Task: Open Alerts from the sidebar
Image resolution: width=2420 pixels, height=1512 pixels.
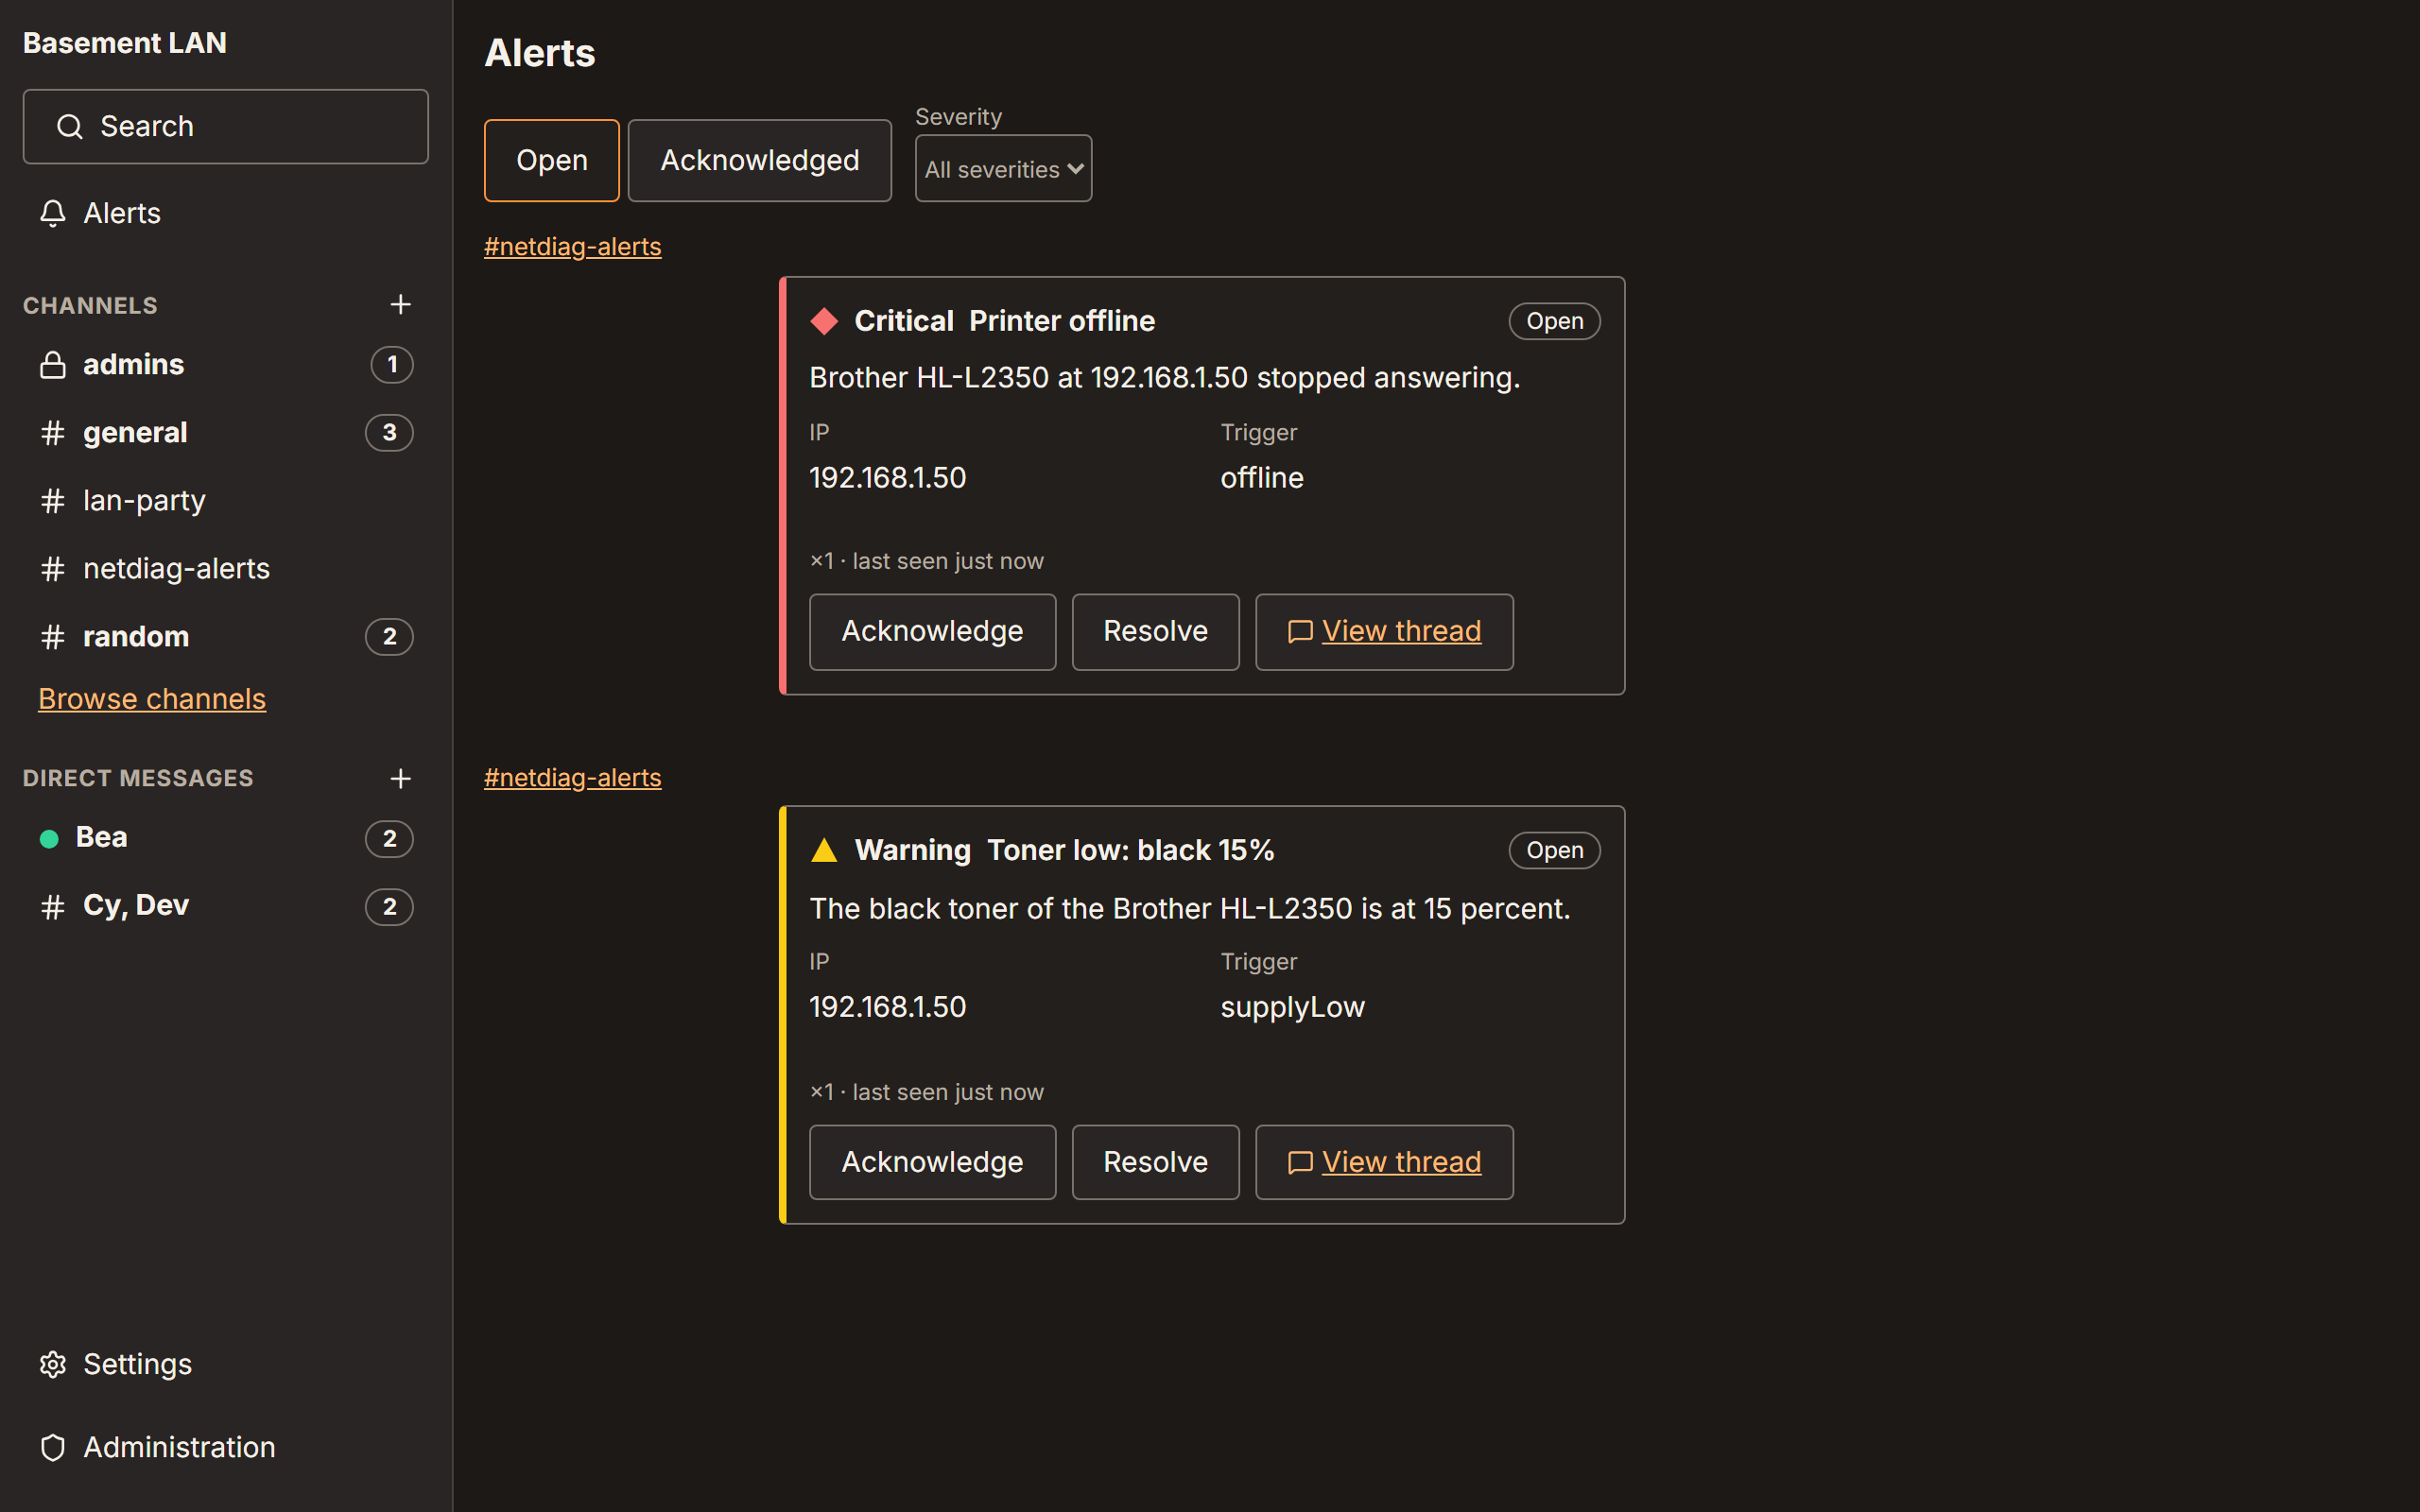Action: (225, 213)
